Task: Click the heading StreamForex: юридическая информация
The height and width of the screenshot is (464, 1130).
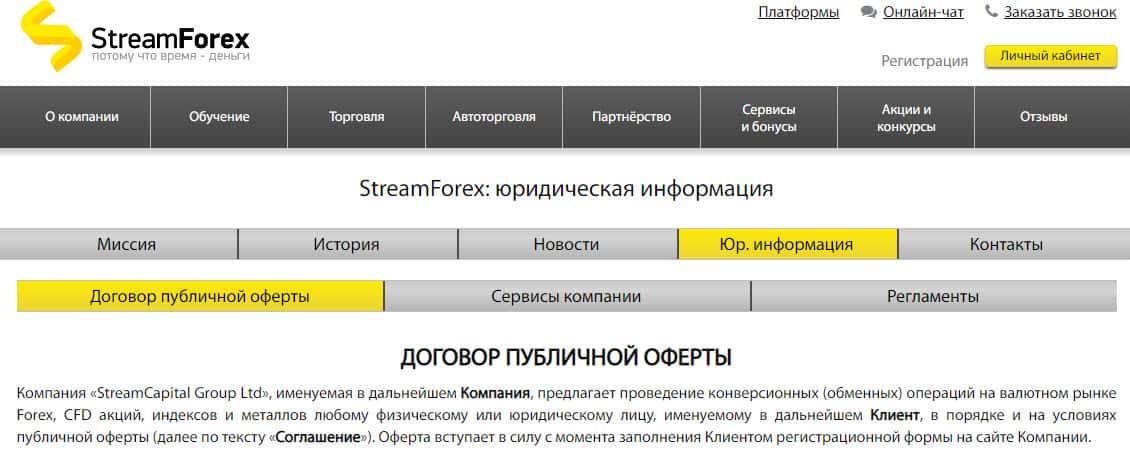Action: pyautogui.click(x=566, y=189)
